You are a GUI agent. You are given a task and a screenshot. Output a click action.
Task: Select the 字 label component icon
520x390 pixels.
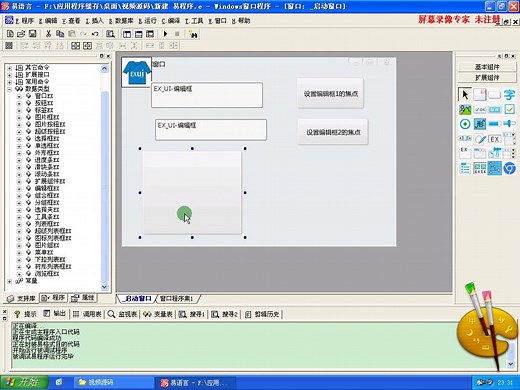509,95
